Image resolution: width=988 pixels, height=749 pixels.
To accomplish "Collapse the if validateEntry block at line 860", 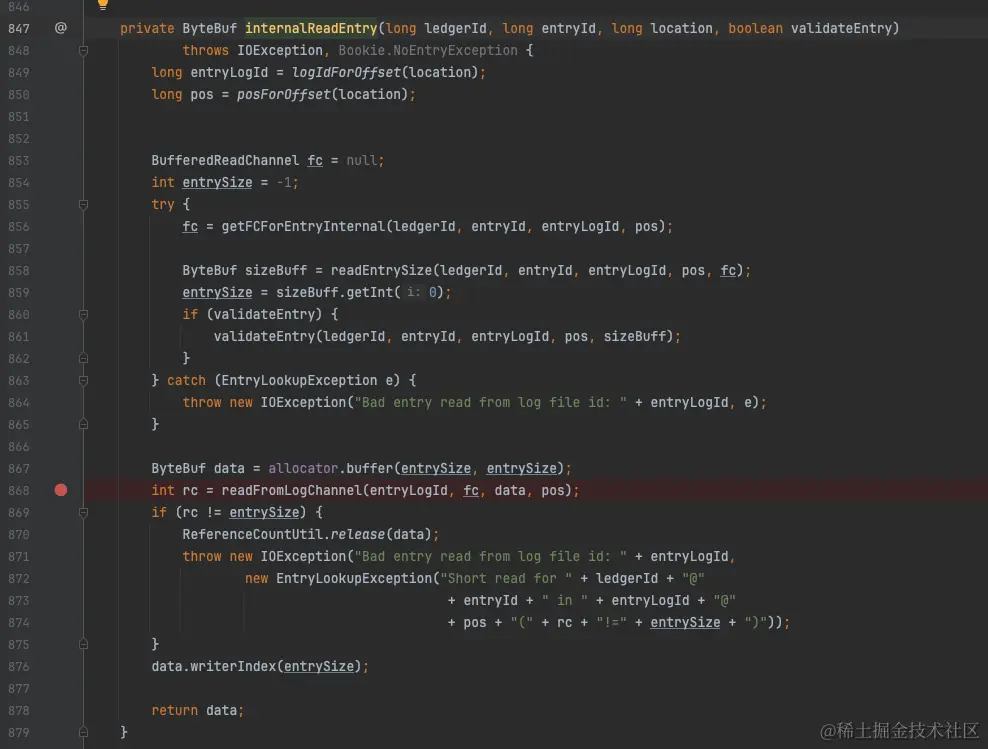I will click(83, 314).
